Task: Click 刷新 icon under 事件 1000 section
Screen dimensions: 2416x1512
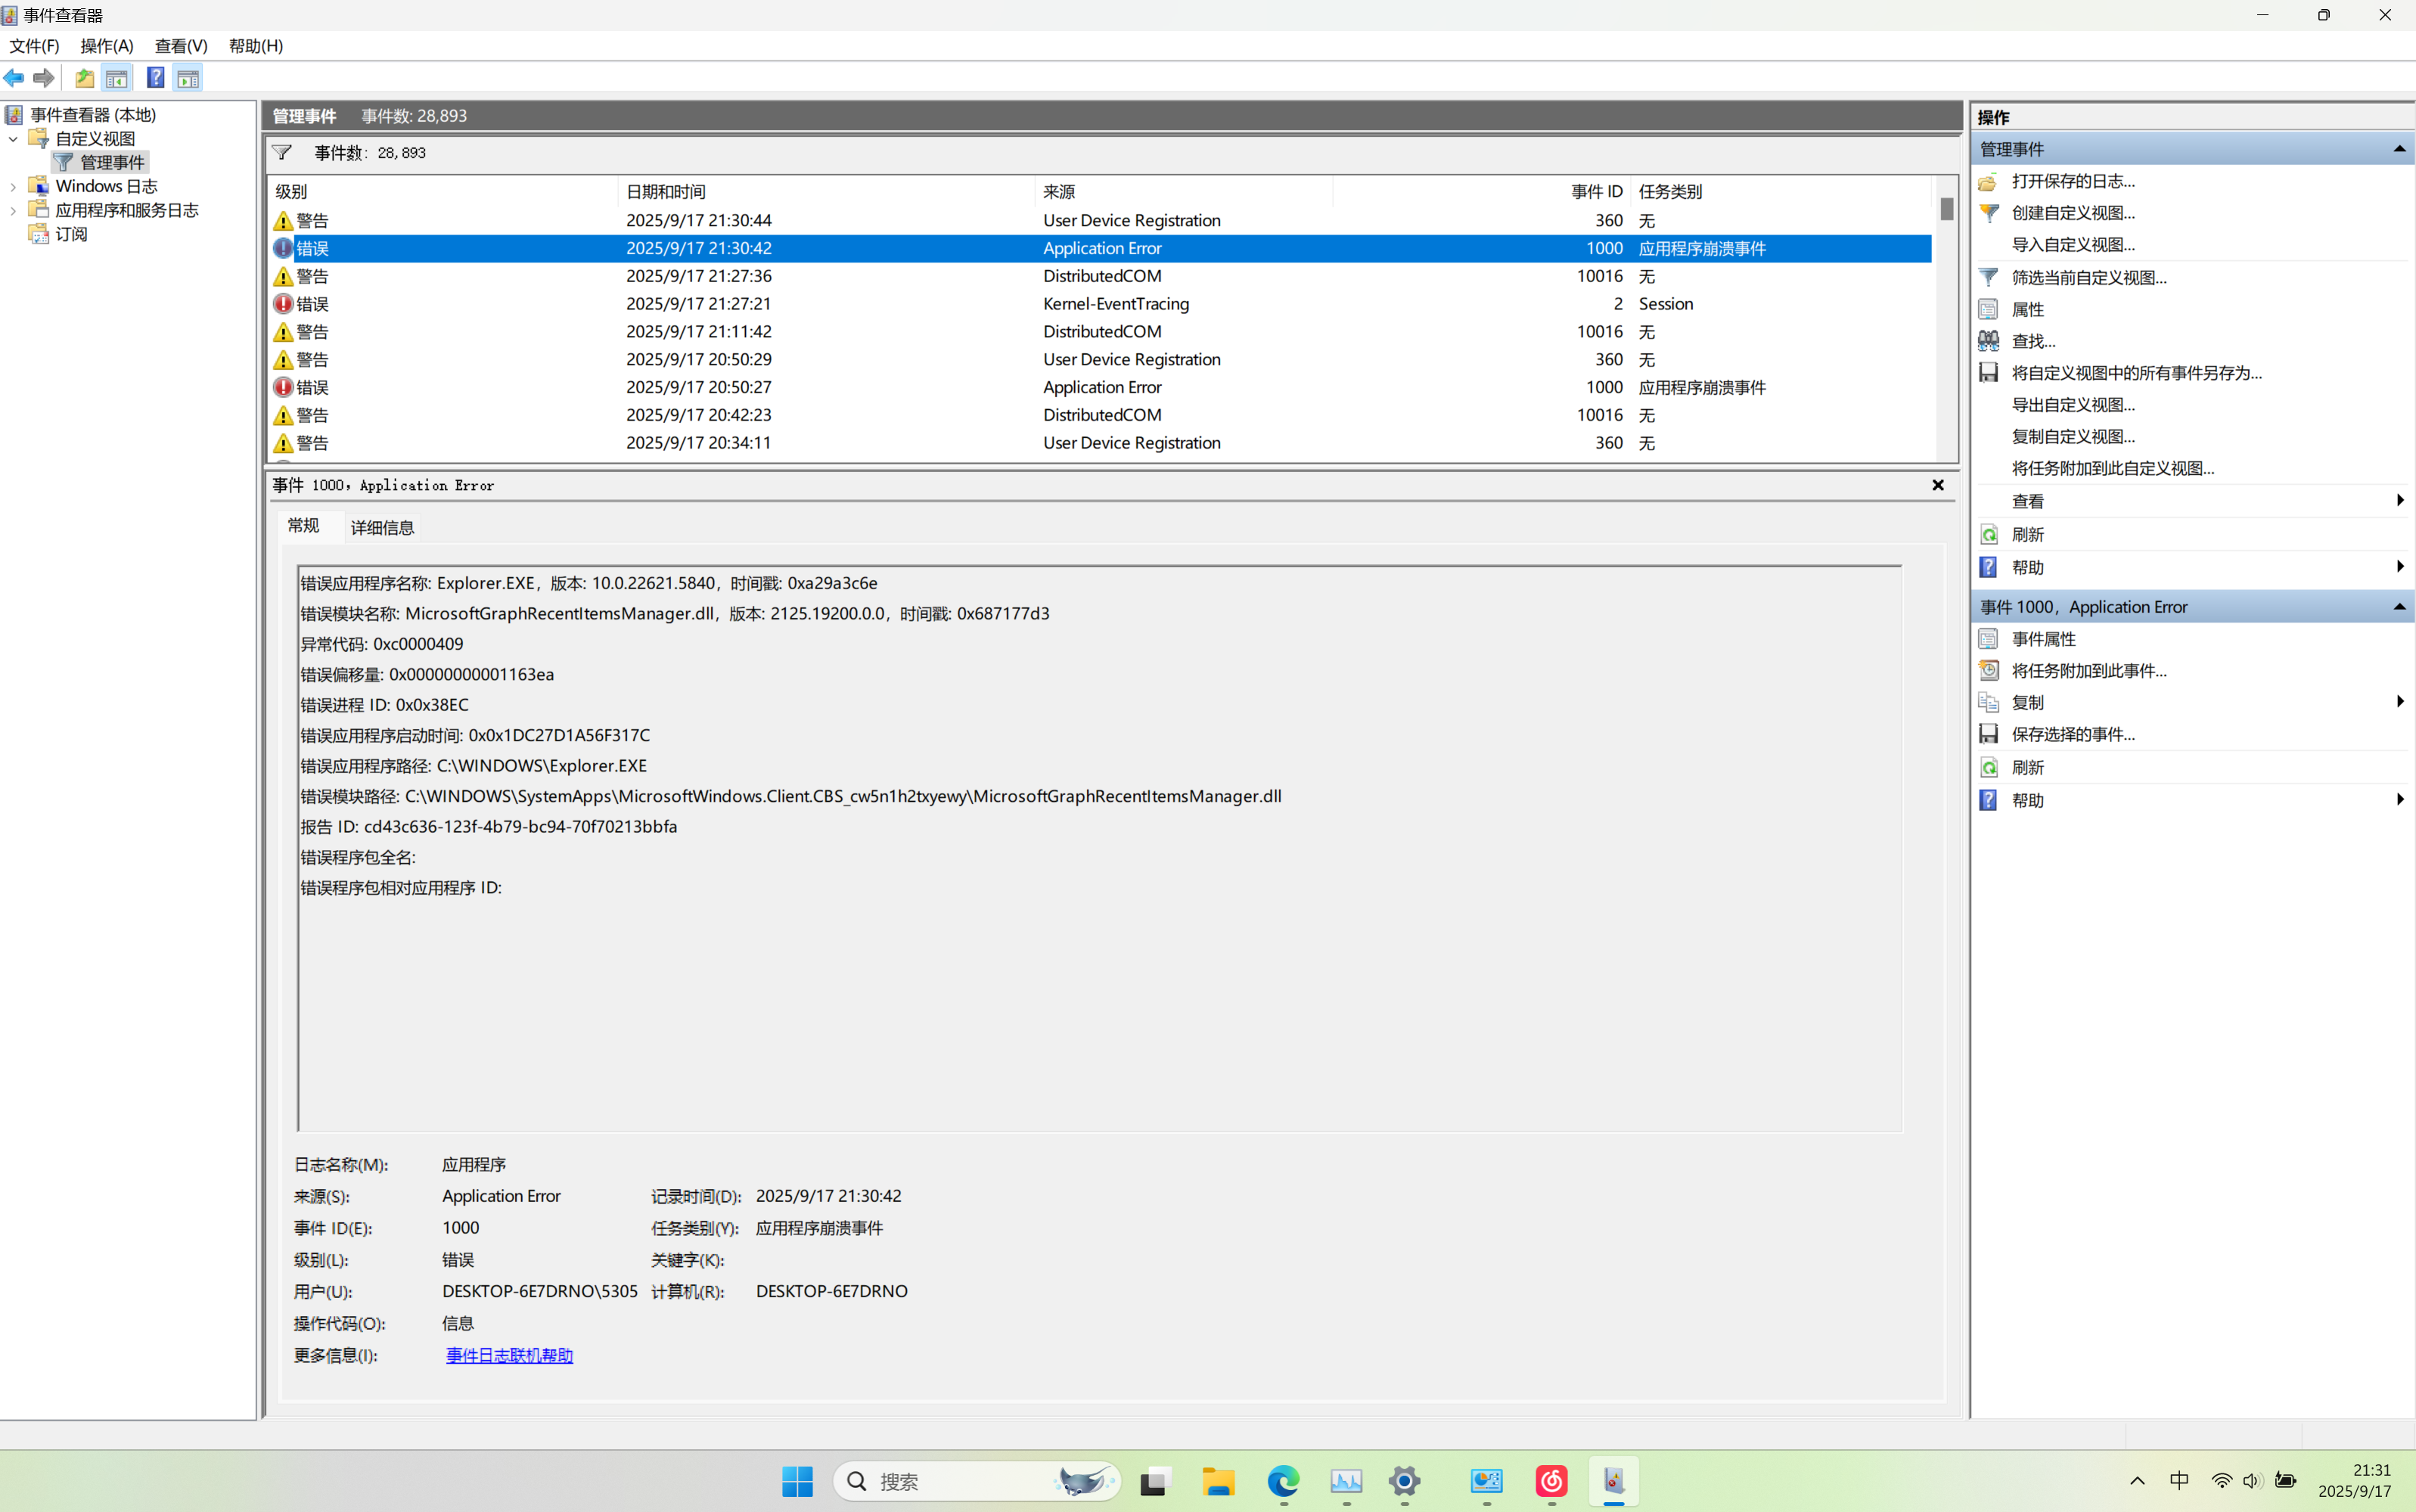Action: coord(1989,768)
